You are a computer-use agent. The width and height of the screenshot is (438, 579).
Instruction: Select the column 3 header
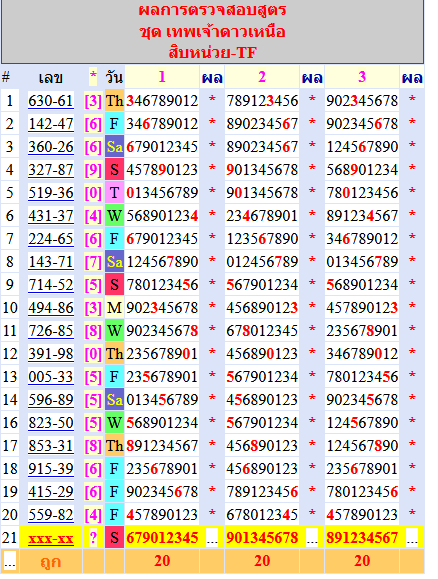click(x=362, y=77)
